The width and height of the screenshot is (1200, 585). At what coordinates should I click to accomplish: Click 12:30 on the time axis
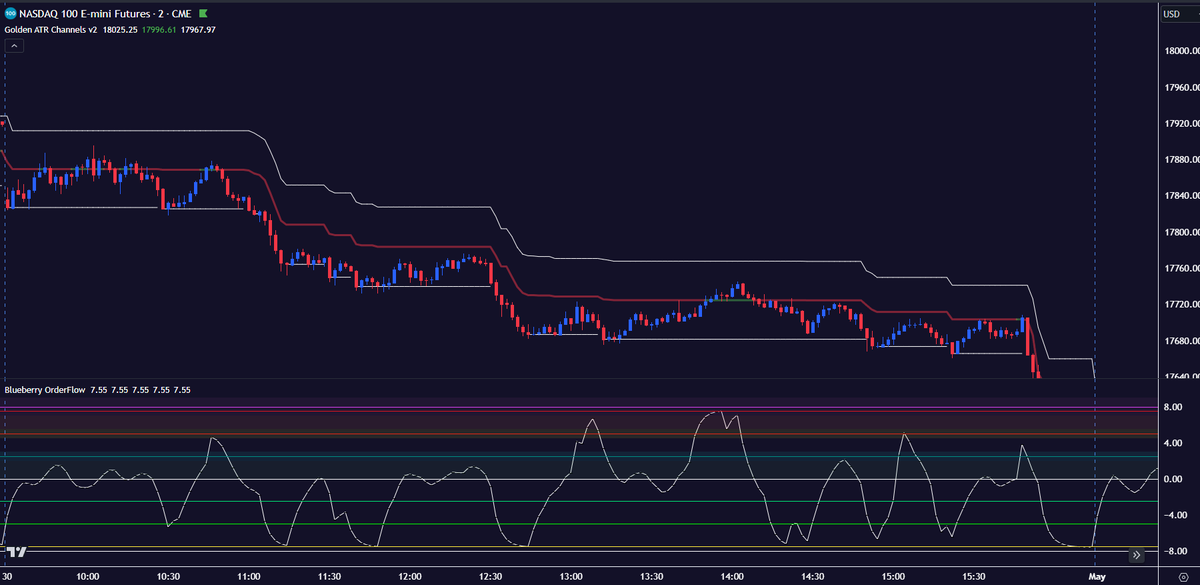(490, 577)
